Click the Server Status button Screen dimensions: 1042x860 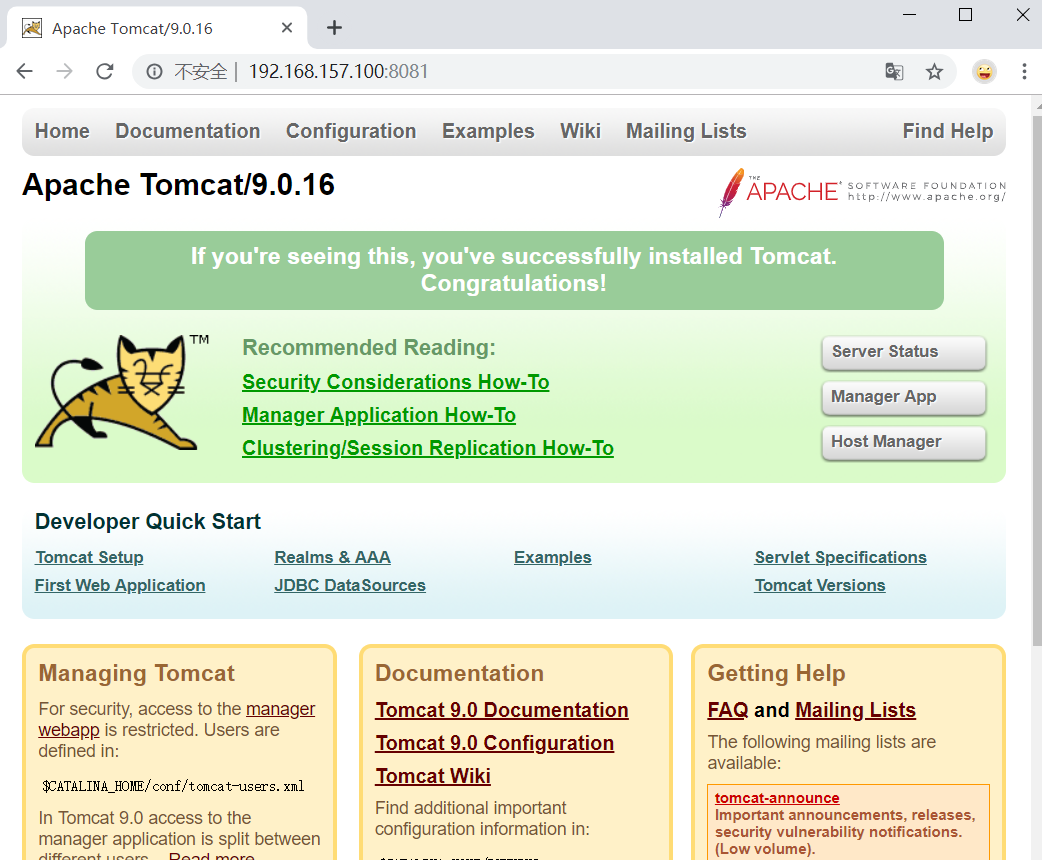coord(904,352)
